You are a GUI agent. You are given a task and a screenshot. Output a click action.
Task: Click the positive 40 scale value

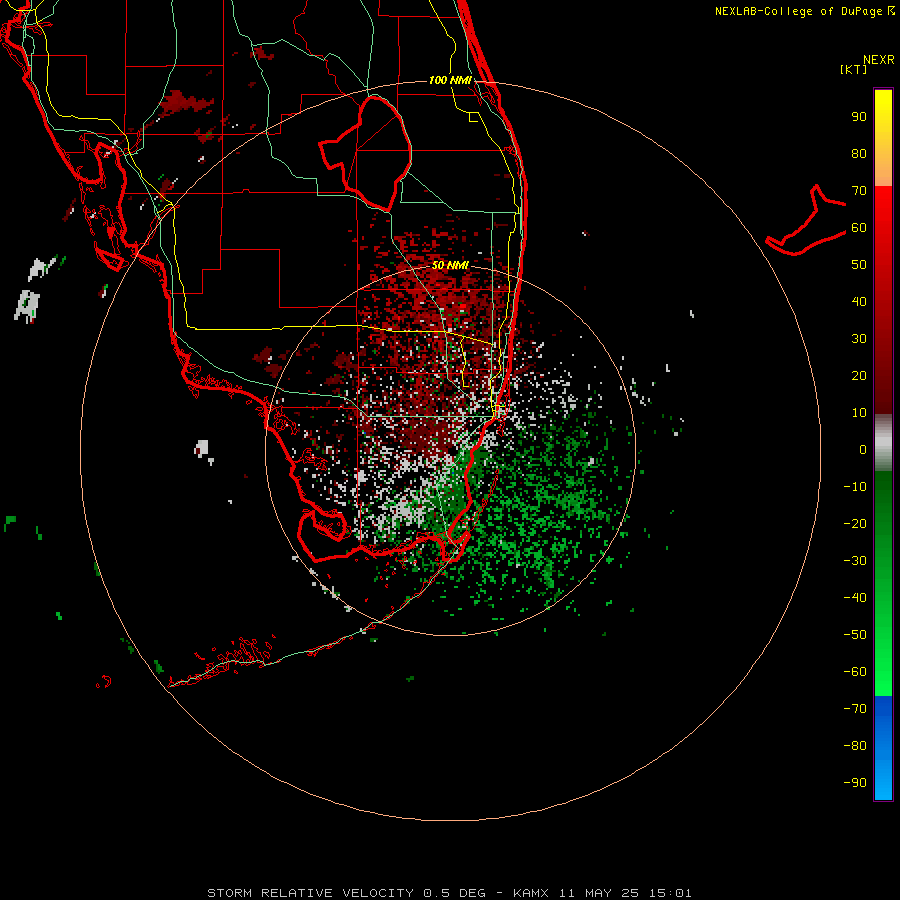[859, 302]
